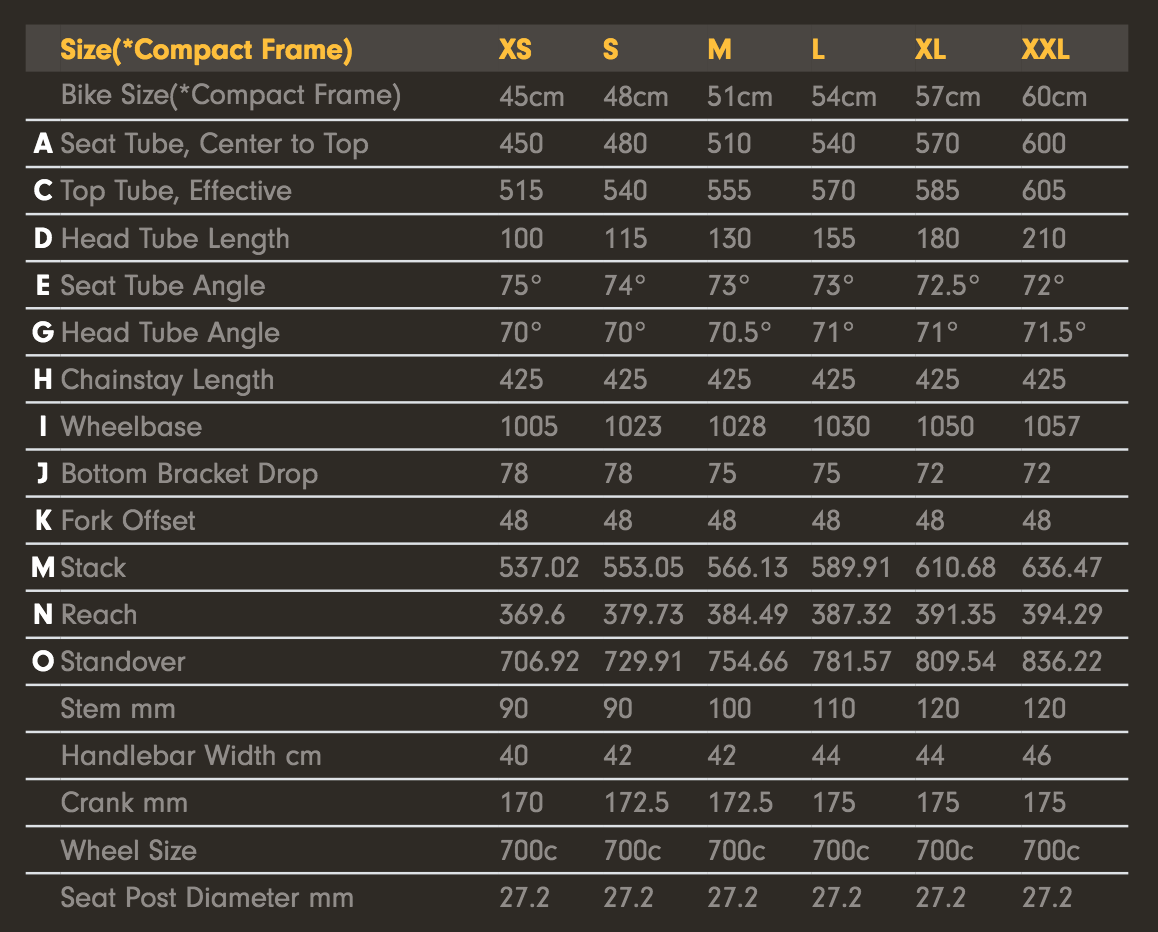Select the 60cm bike size cell

(x=1054, y=97)
